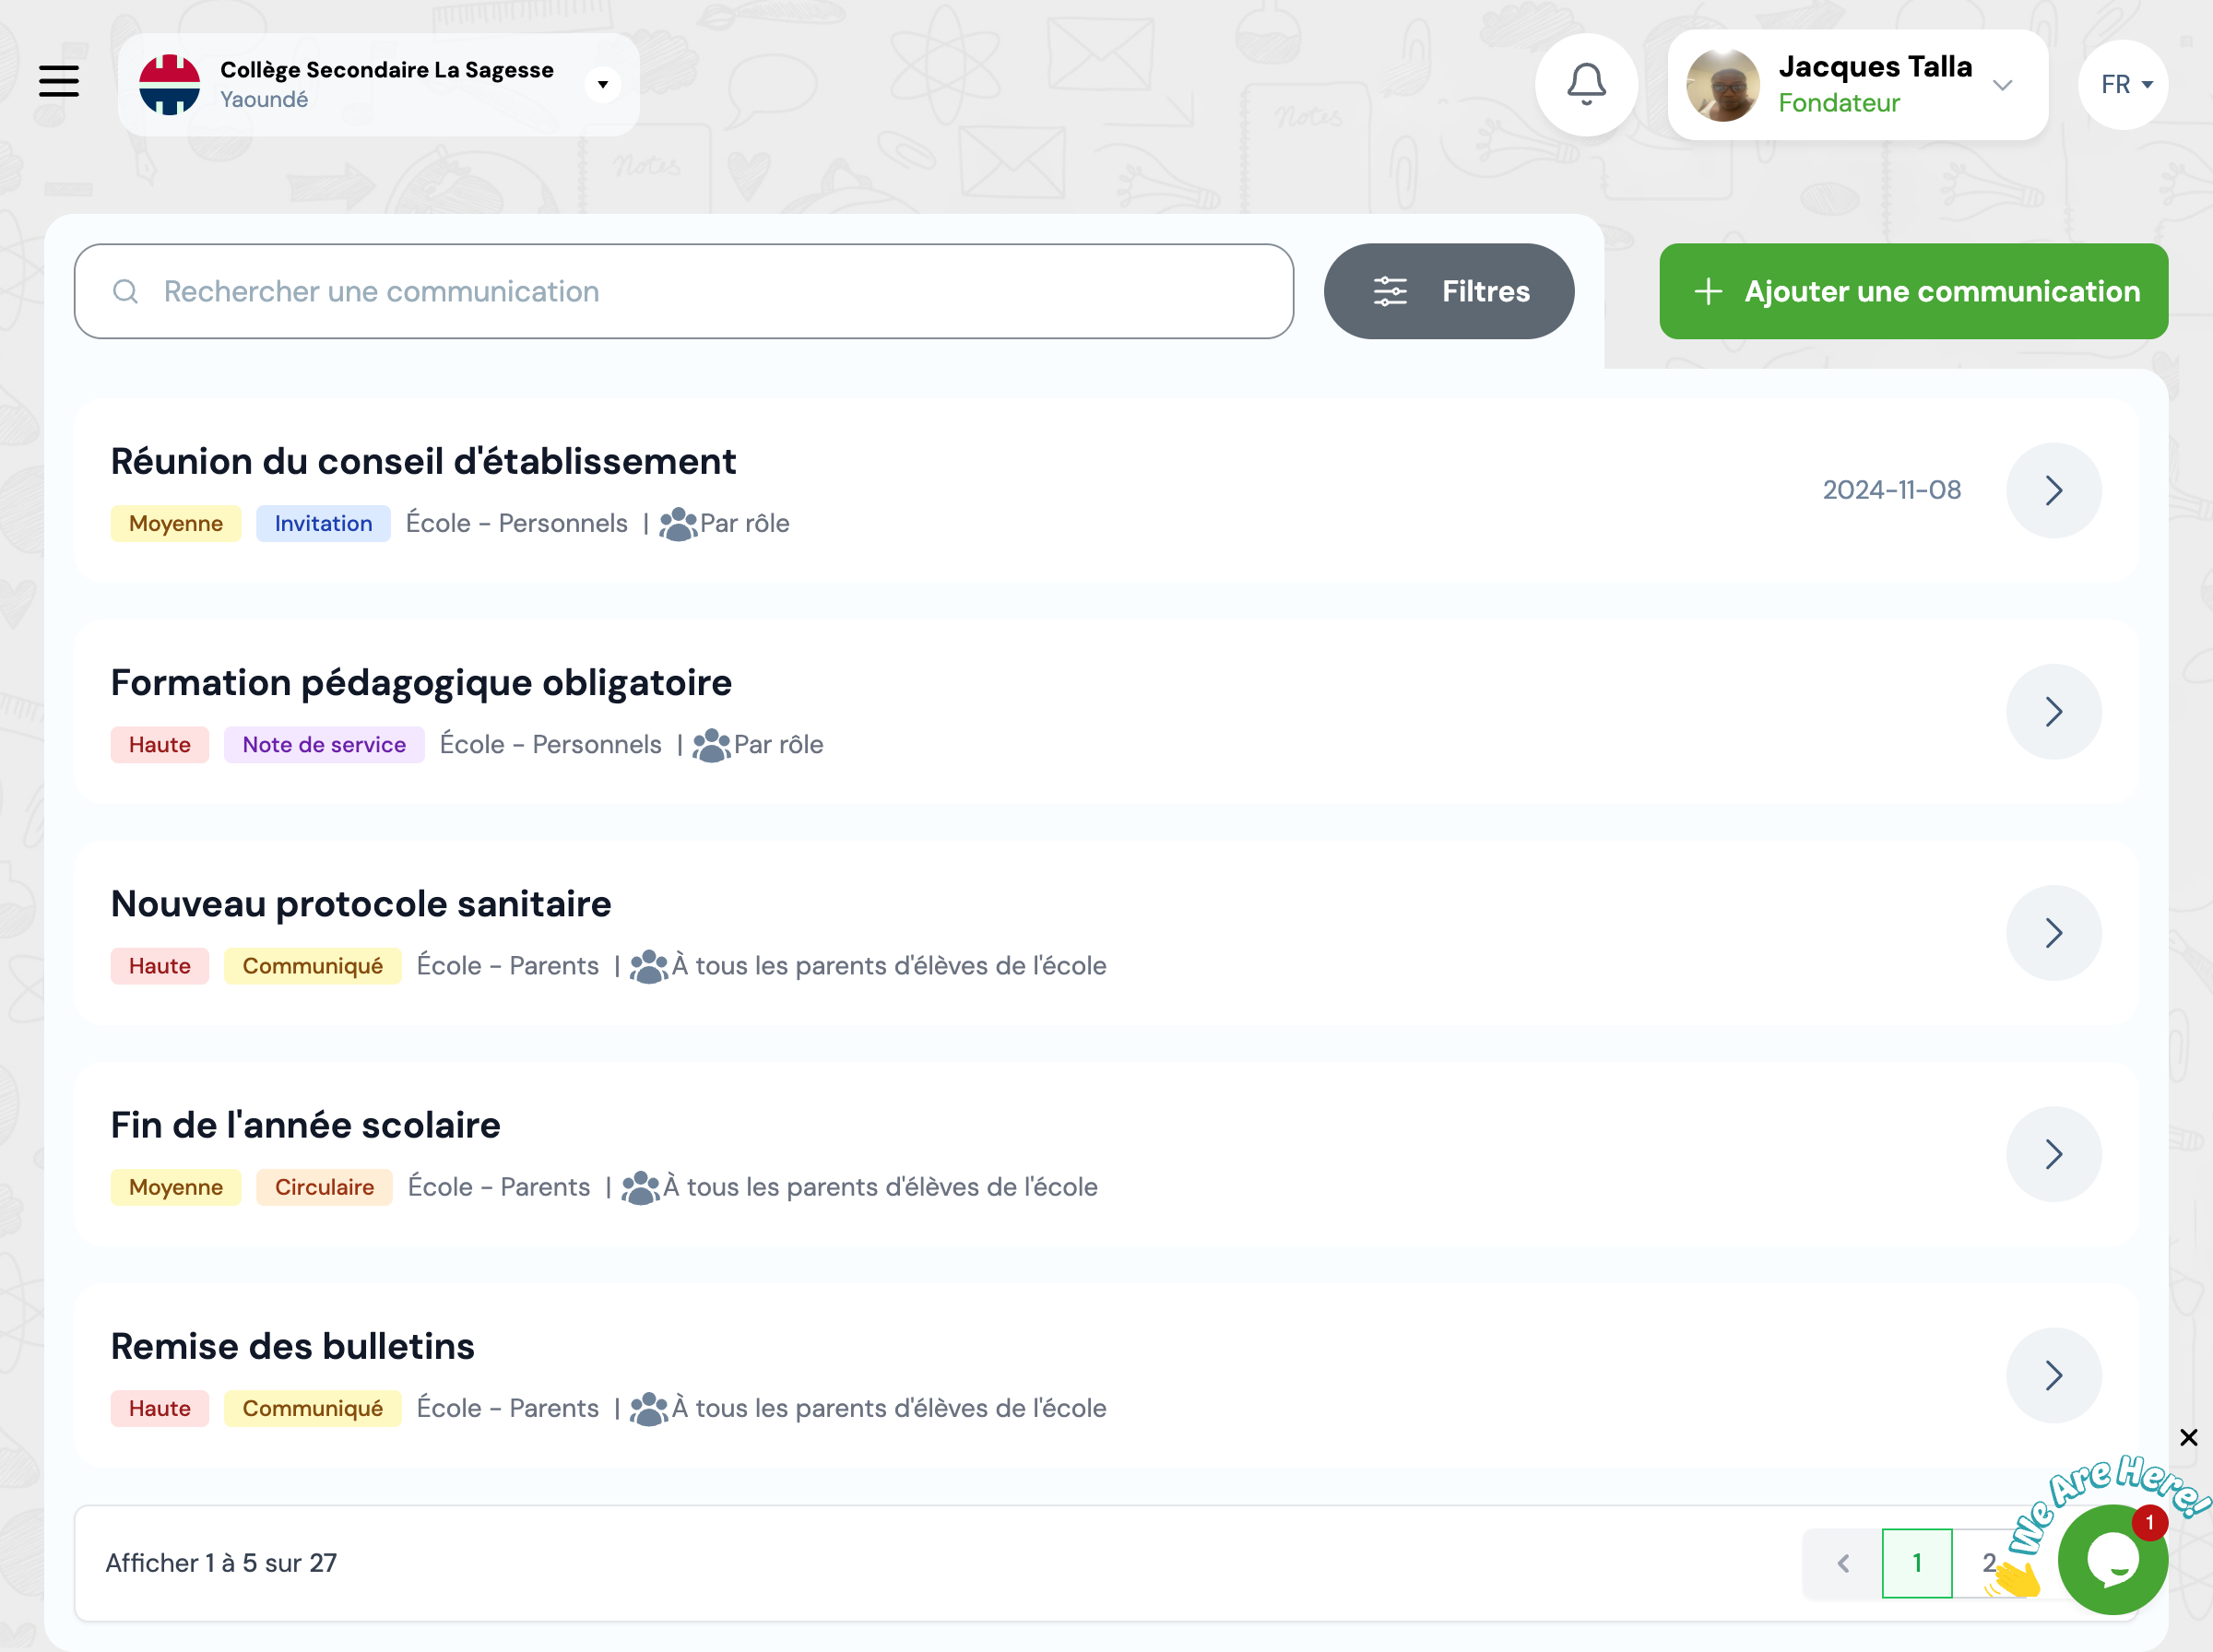Viewport: 2213px width, 1652px height.
Task: Click the Filtres button
Action: [1448, 291]
